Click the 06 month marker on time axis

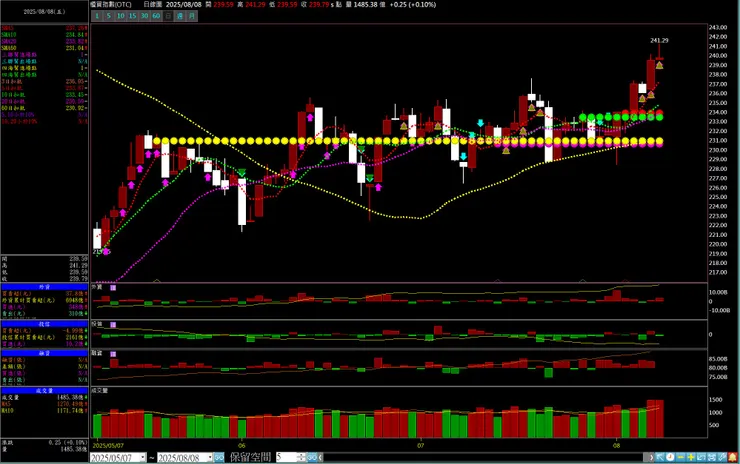coord(242,445)
